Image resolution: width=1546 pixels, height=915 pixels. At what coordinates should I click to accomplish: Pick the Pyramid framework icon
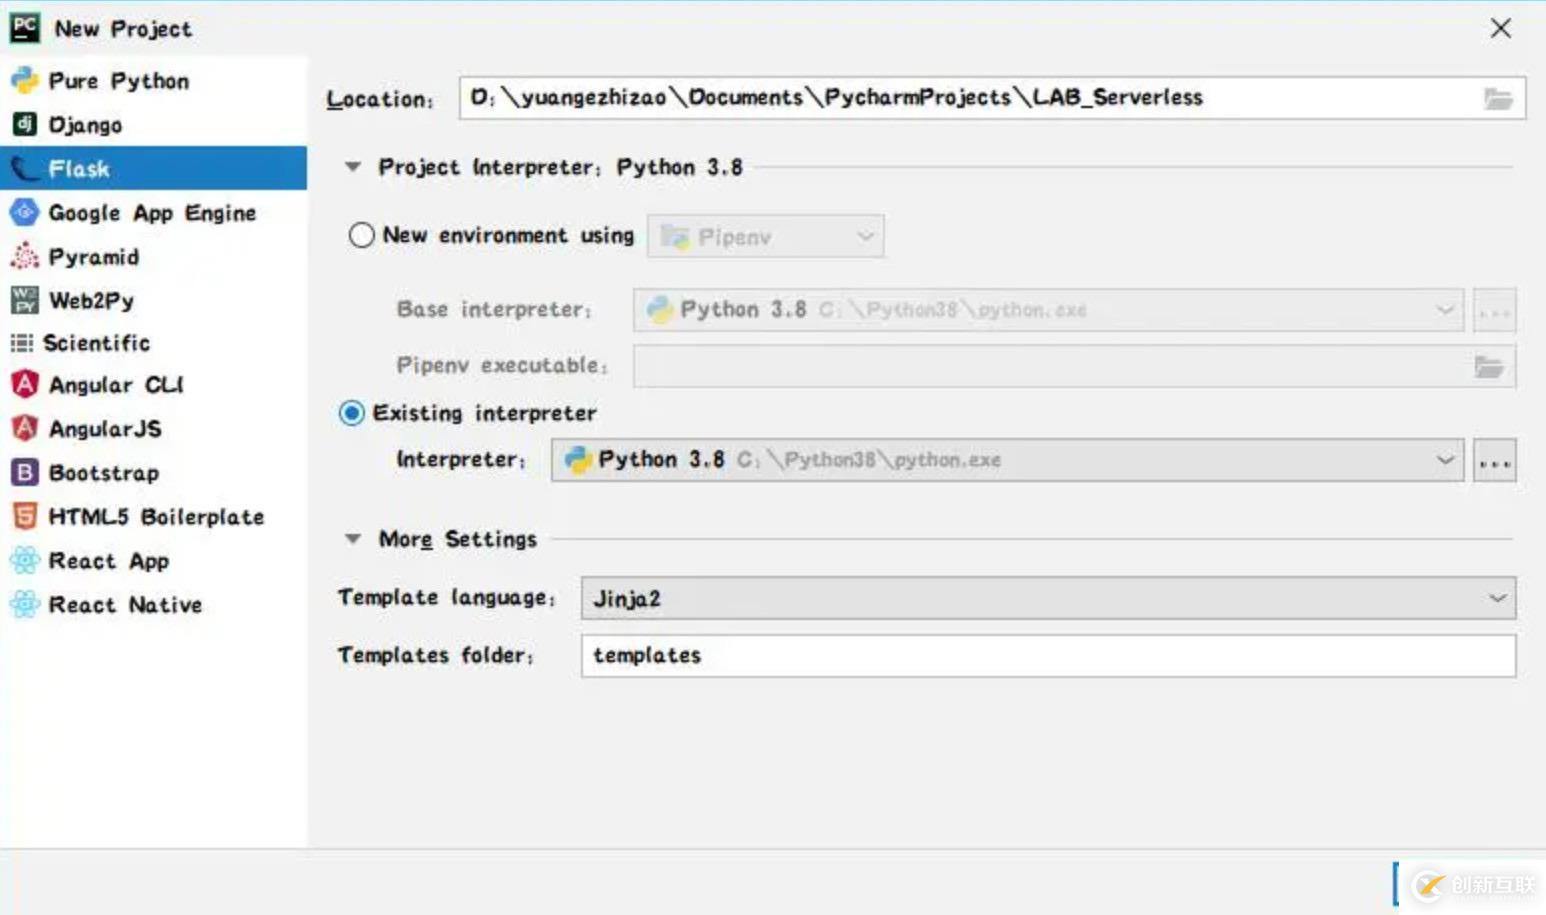click(x=24, y=257)
